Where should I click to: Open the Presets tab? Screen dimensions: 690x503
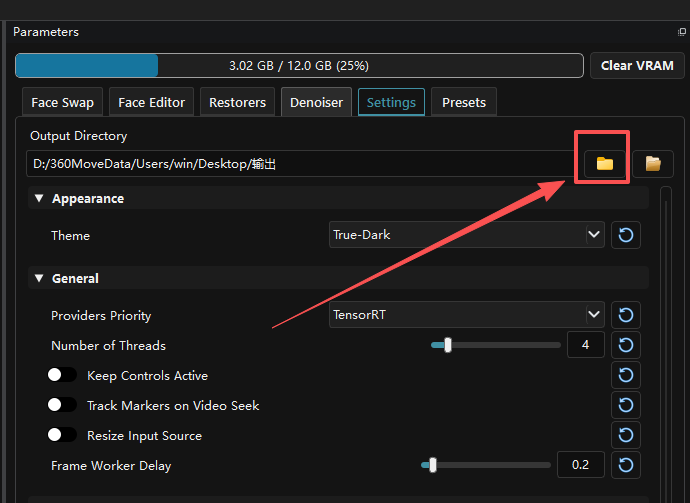click(464, 102)
